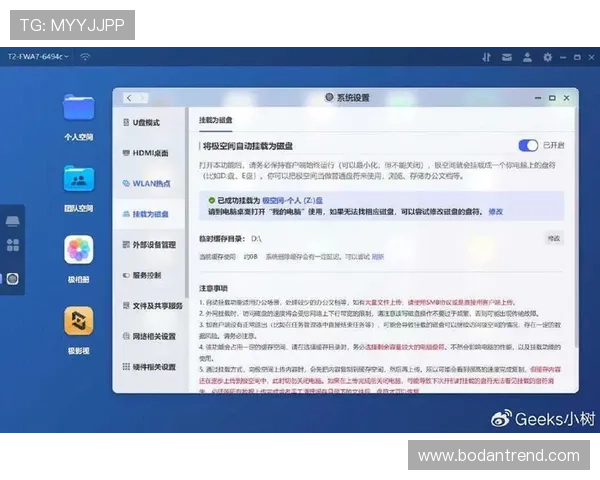This screenshot has width=600, height=480.
Task: Open the gear settings icon in the top bar
Action: 548,57
